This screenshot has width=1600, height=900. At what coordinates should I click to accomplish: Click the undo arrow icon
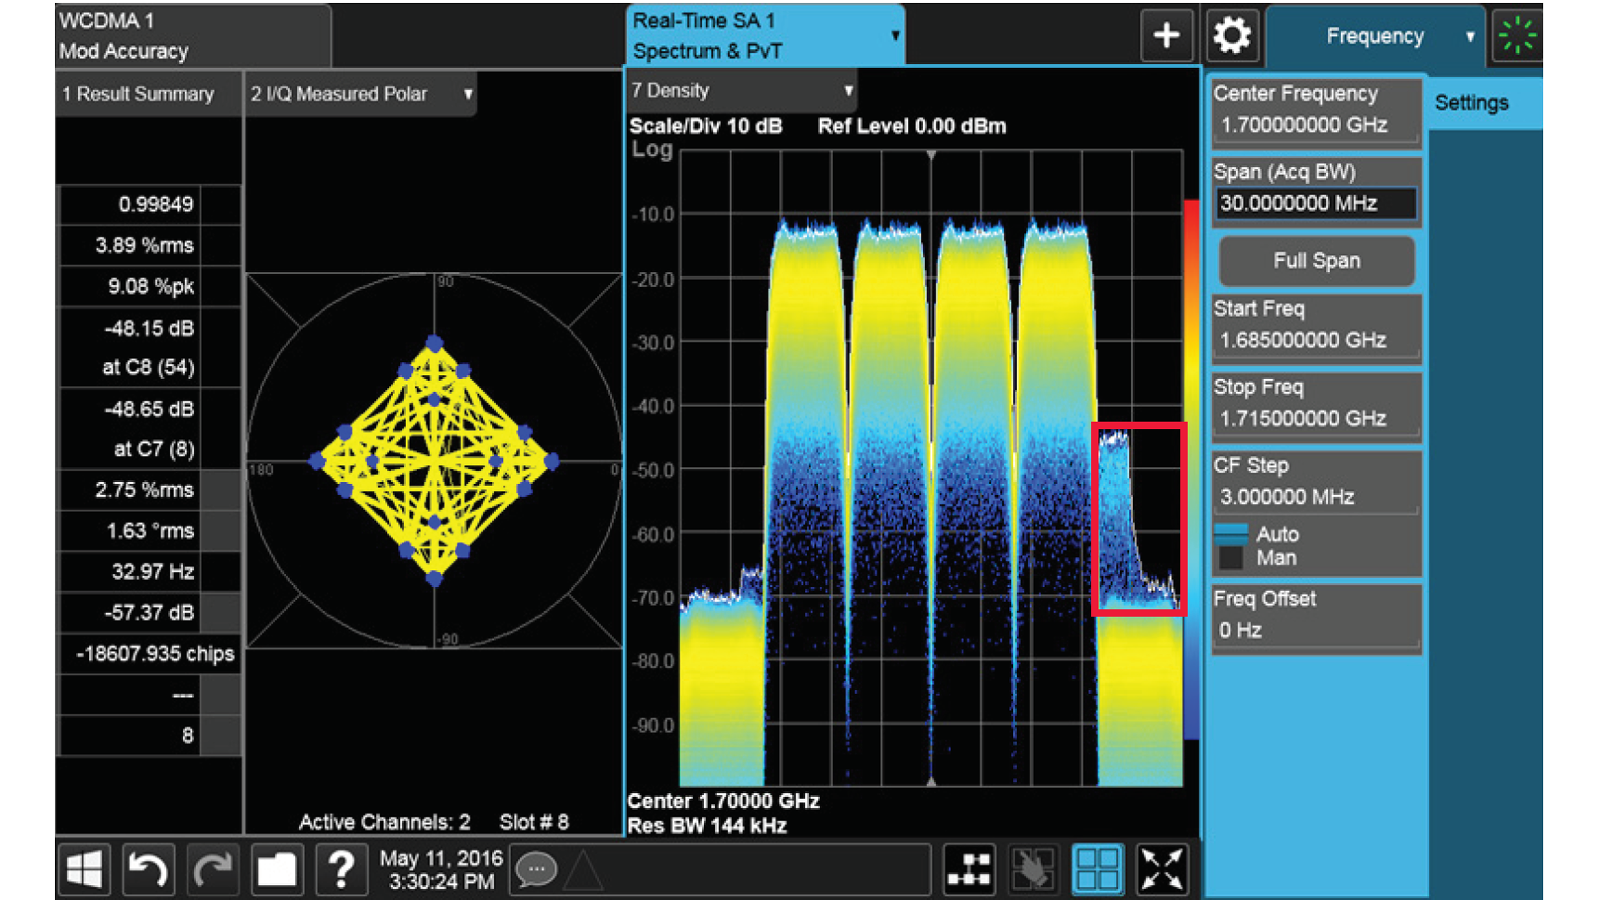coord(148,869)
